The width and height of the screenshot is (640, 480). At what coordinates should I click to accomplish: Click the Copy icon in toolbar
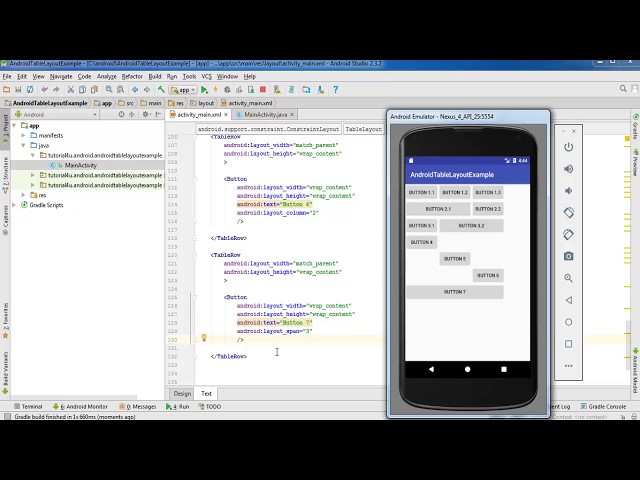coord(82,89)
